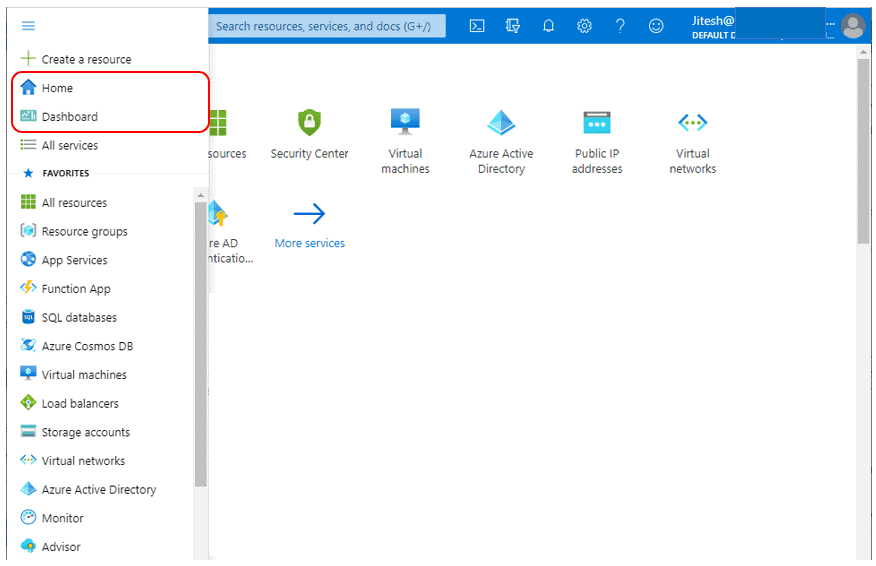Click the Resource groups cube icon
The width and height of the screenshot is (876, 566).
click(x=28, y=230)
